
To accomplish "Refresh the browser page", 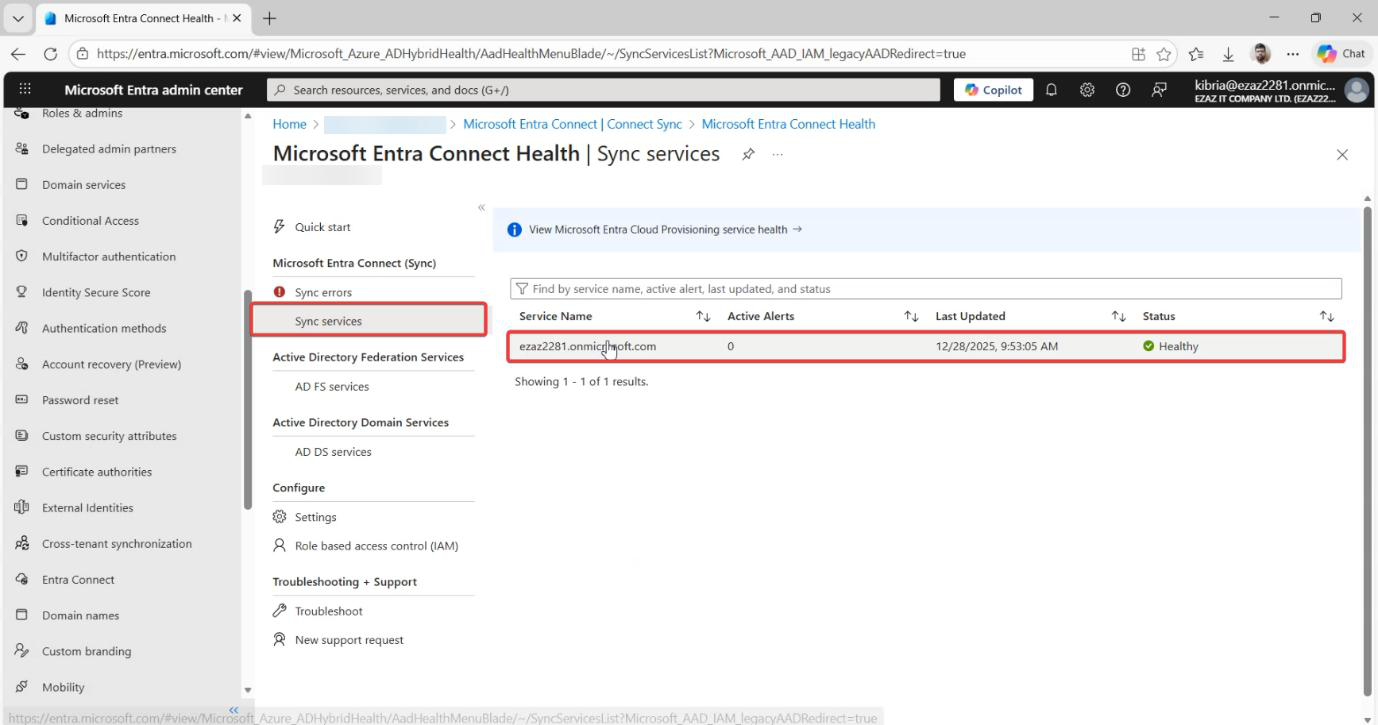I will pos(50,54).
